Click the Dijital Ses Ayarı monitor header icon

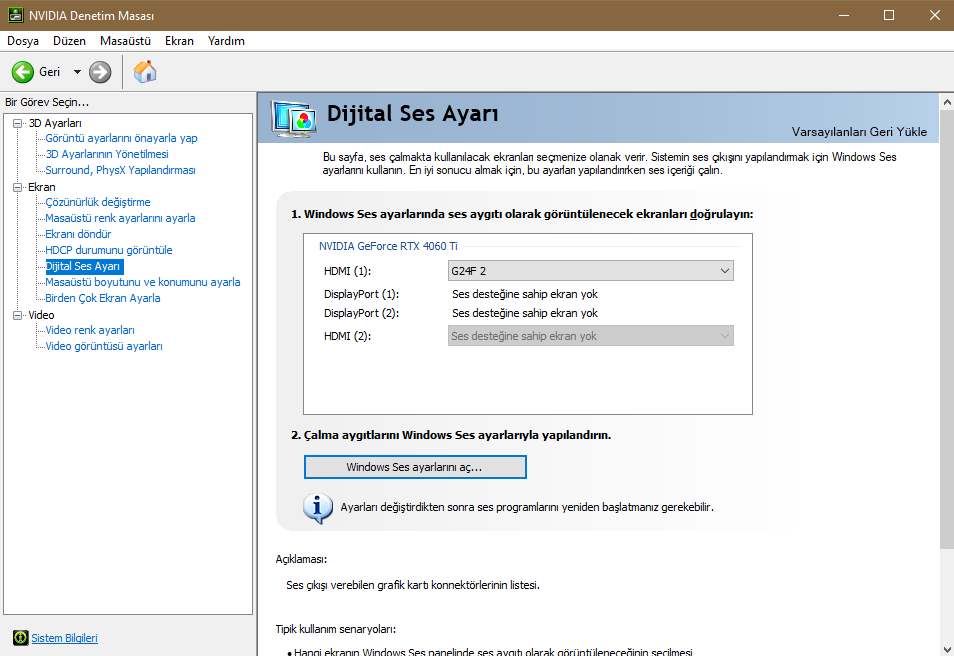click(x=294, y=118)
